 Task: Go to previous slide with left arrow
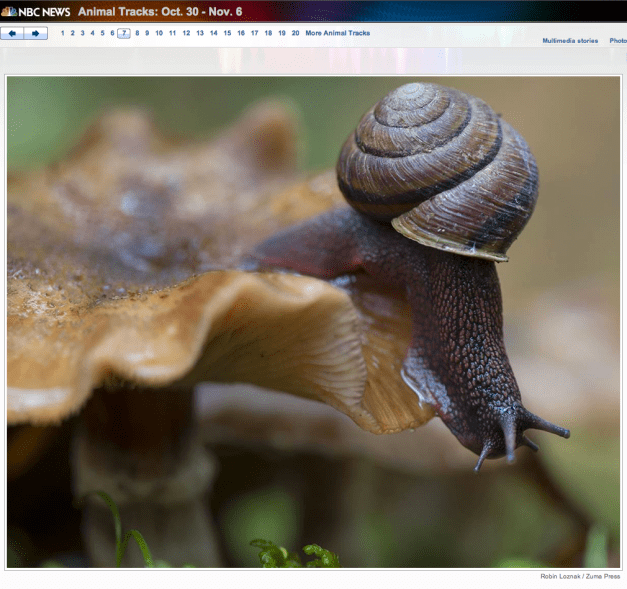[13, 33]
